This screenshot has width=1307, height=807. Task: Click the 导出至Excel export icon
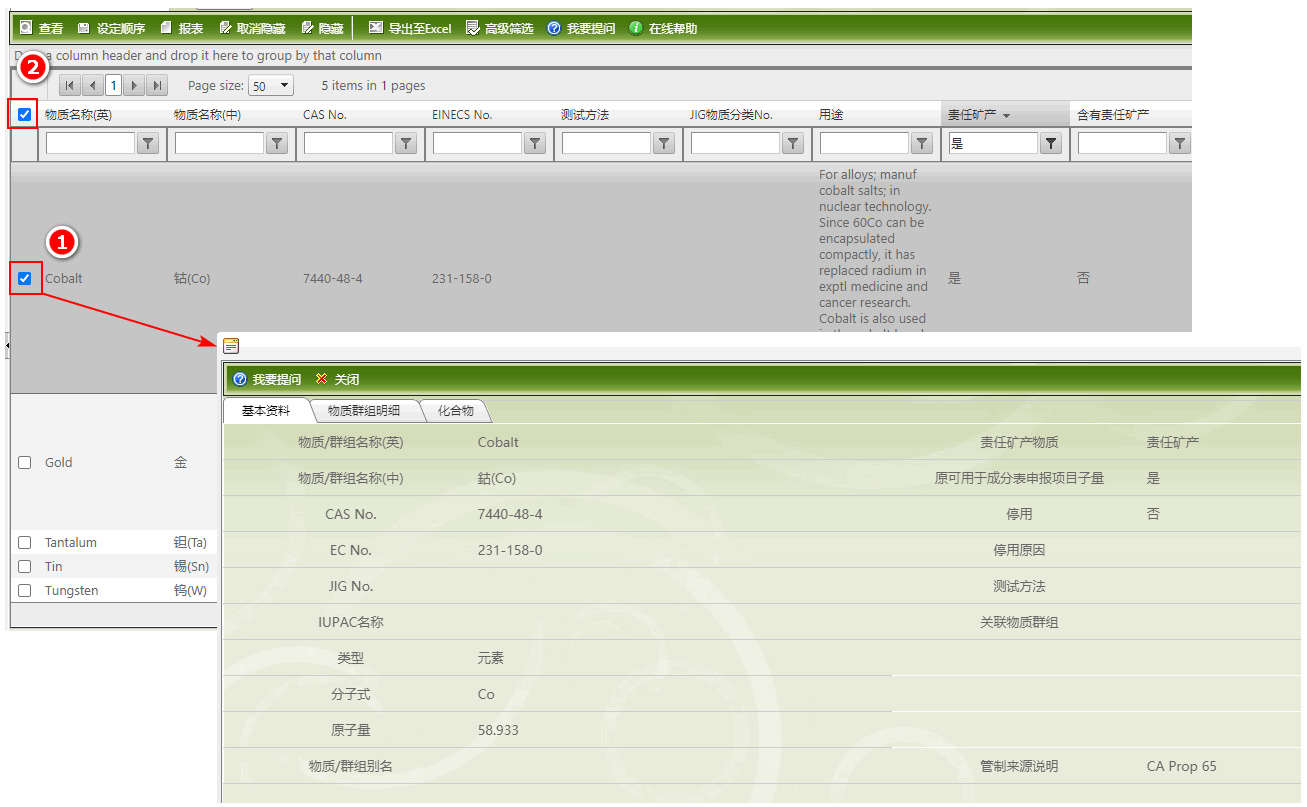coord(376,28)
